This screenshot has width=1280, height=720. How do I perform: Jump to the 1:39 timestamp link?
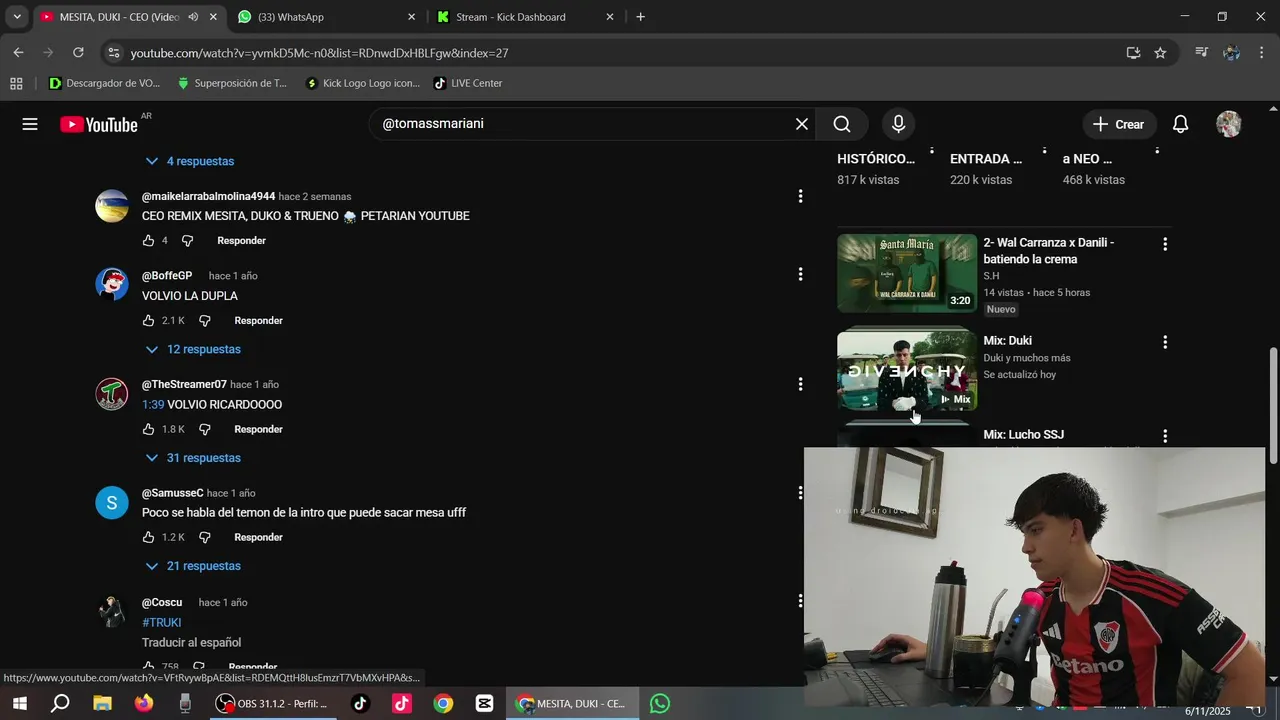[x=153, y=405]
